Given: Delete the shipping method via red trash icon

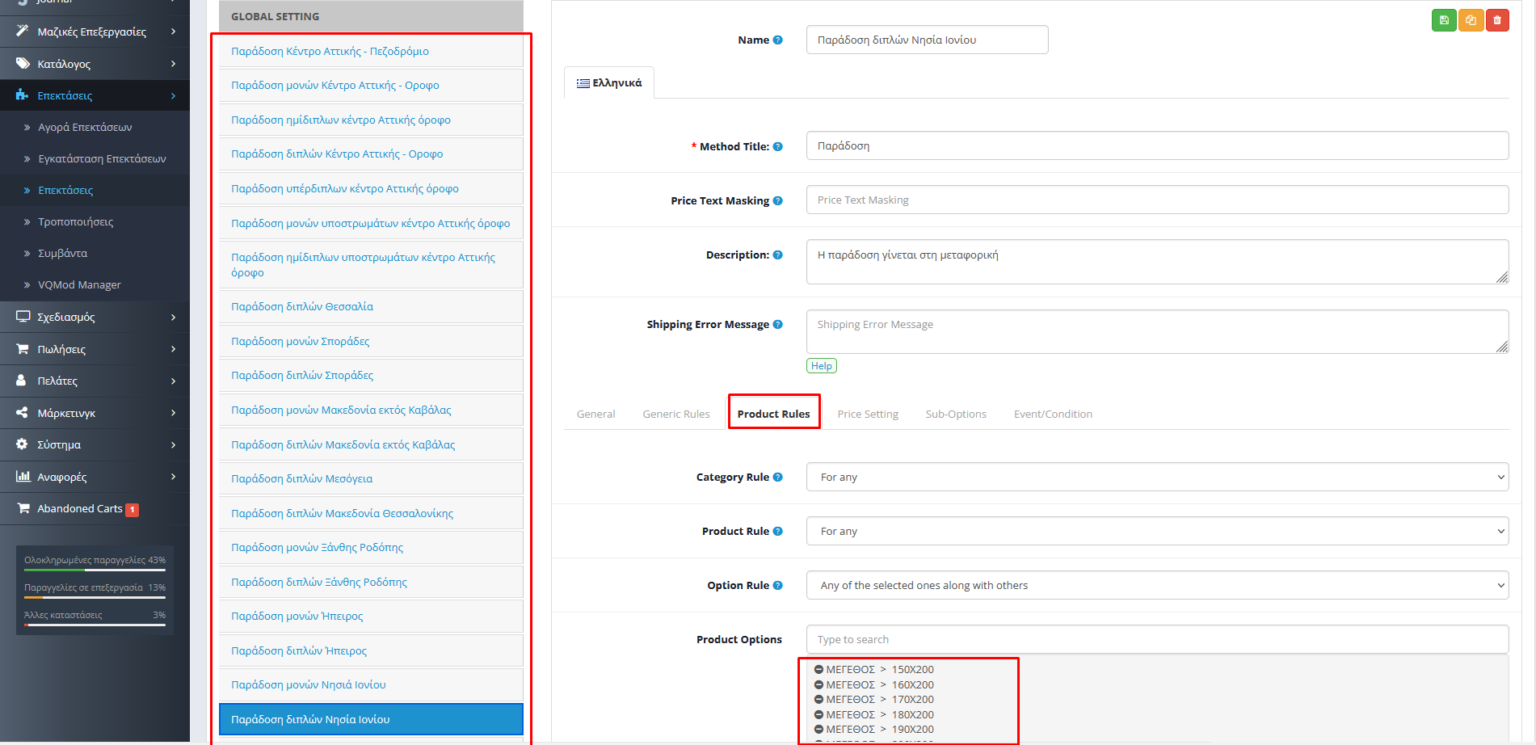Looking at the screenshot, I should [1497, 19].
